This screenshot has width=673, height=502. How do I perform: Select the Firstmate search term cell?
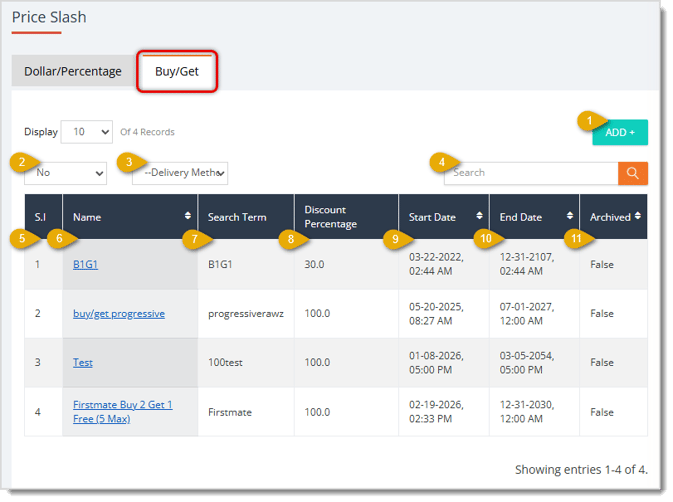[x=246, y=412]
